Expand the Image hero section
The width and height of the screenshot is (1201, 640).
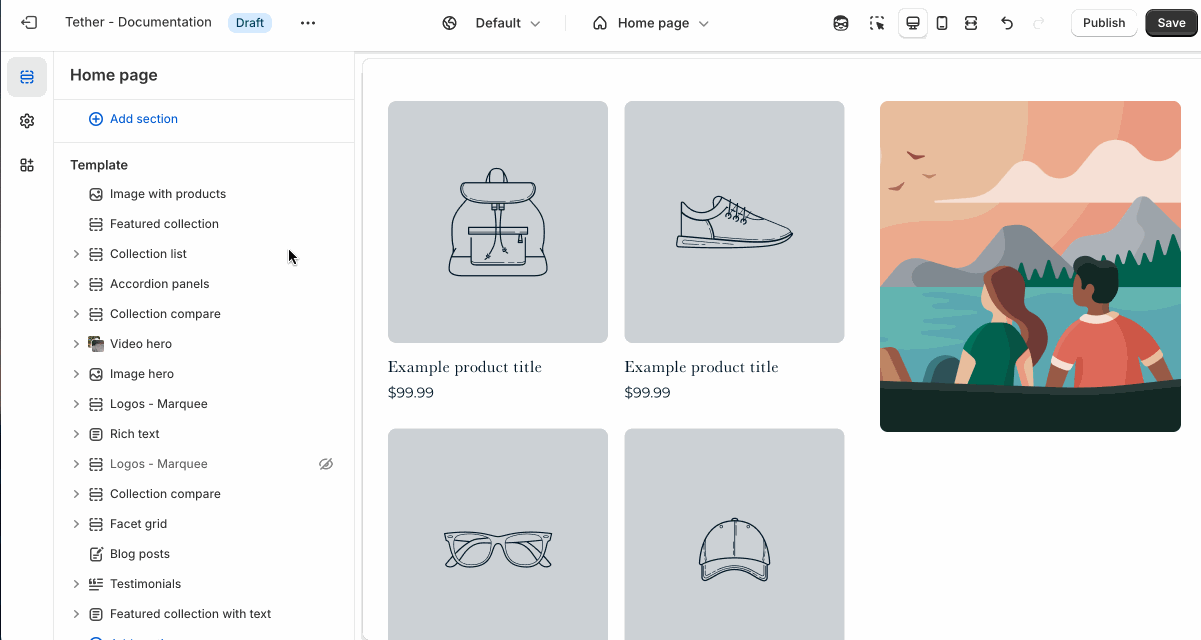pos(76,374)
